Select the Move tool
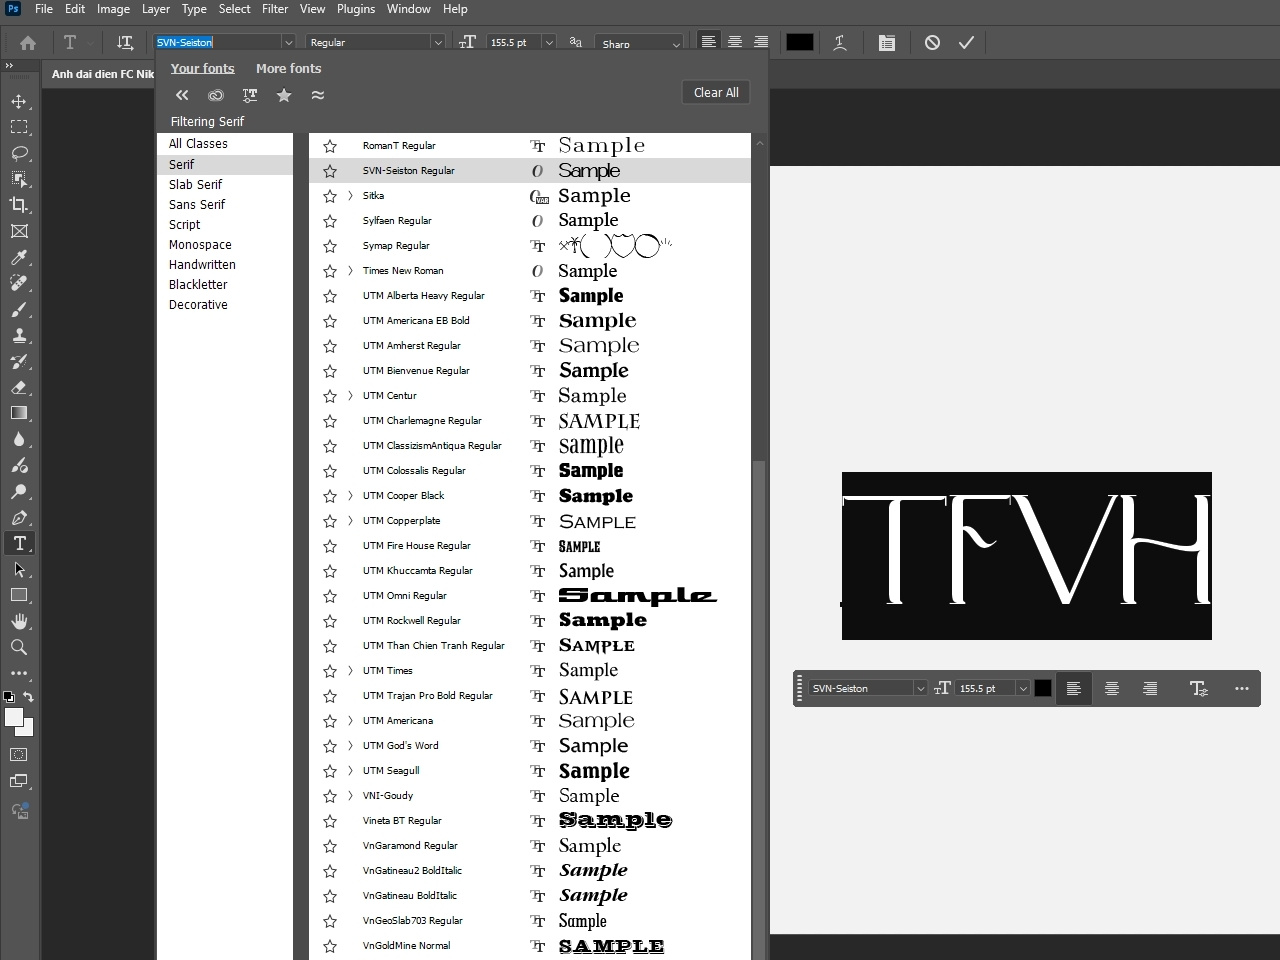This screenshot has height=960, width=1280. pyautogui.click(x=19, y=101)
